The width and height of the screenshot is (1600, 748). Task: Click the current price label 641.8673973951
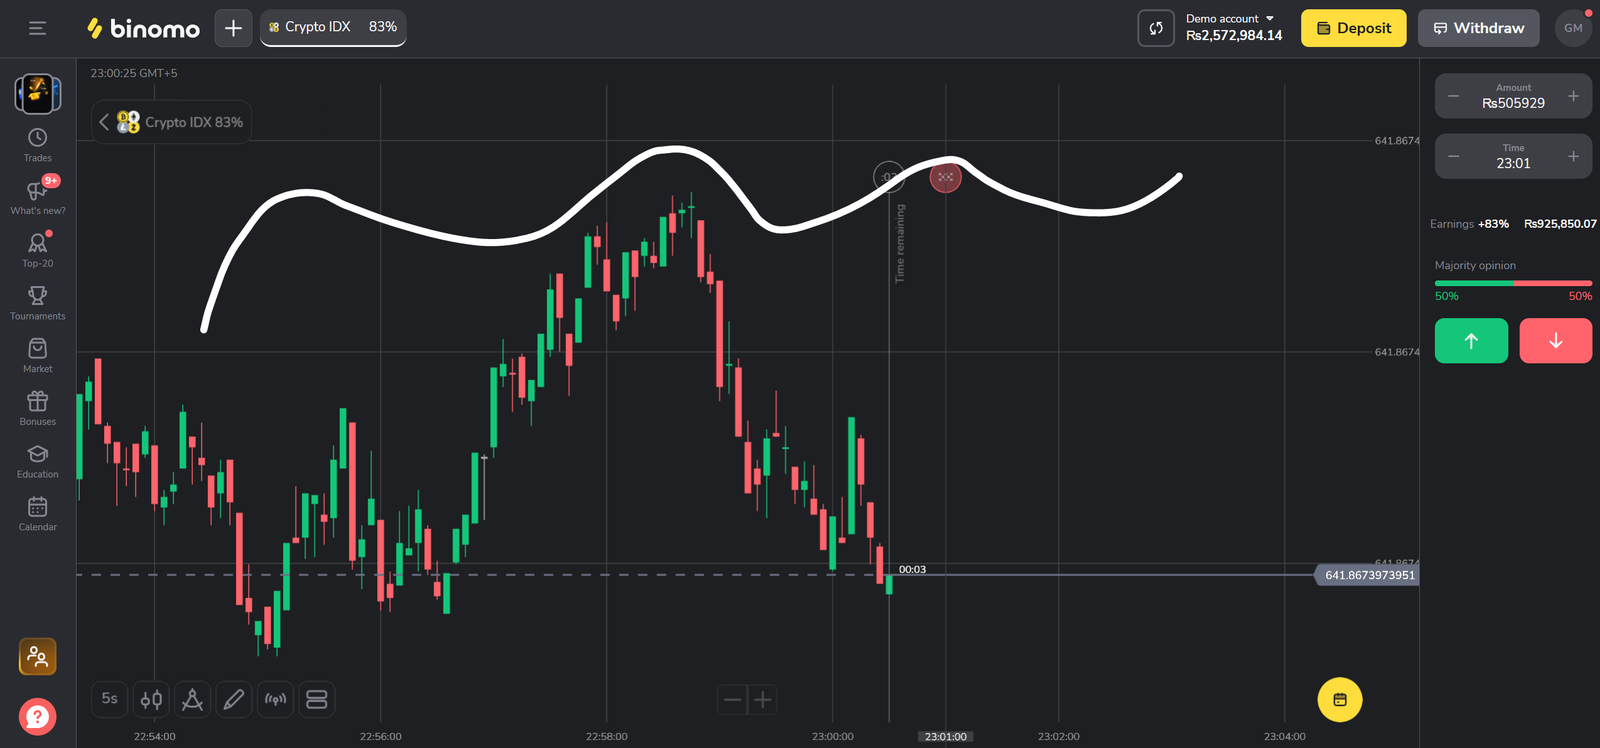[1369, 575]
